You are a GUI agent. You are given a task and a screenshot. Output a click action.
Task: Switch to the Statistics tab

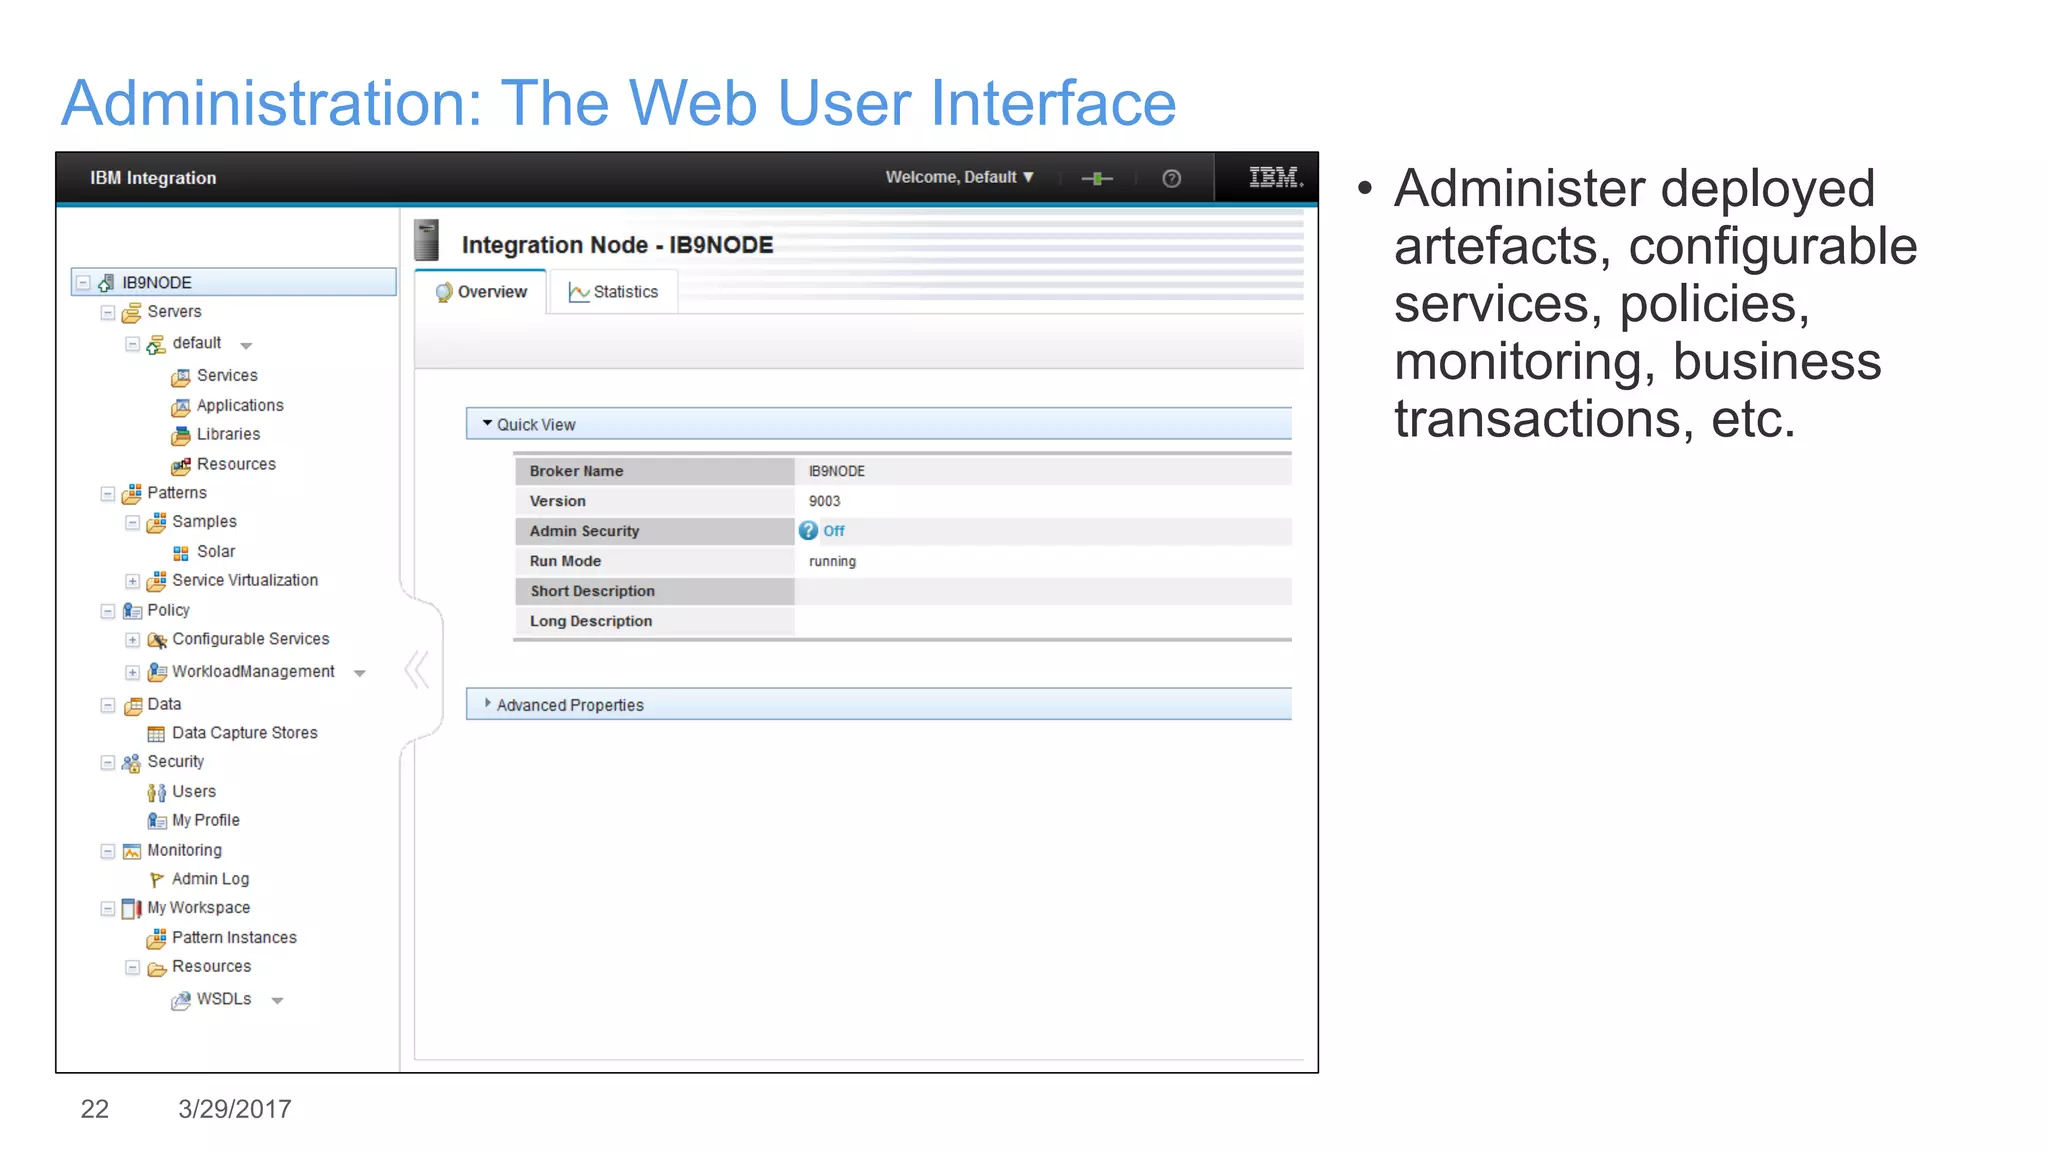tap(614, 292)
